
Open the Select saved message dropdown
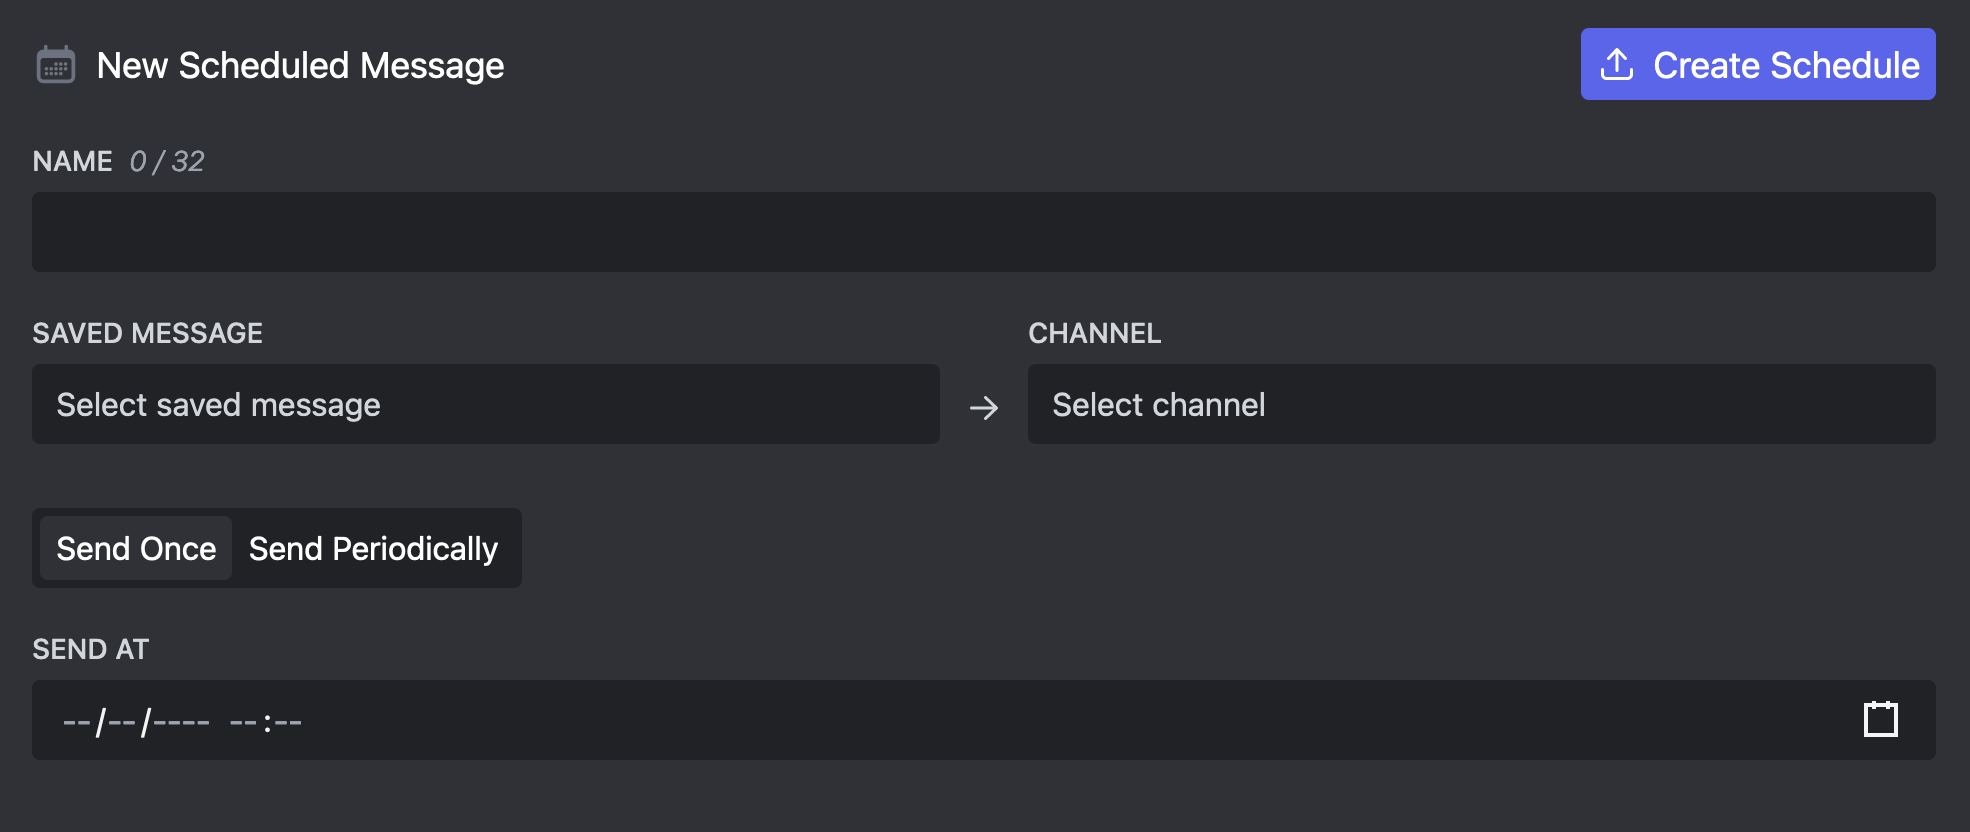pos(486,404)
